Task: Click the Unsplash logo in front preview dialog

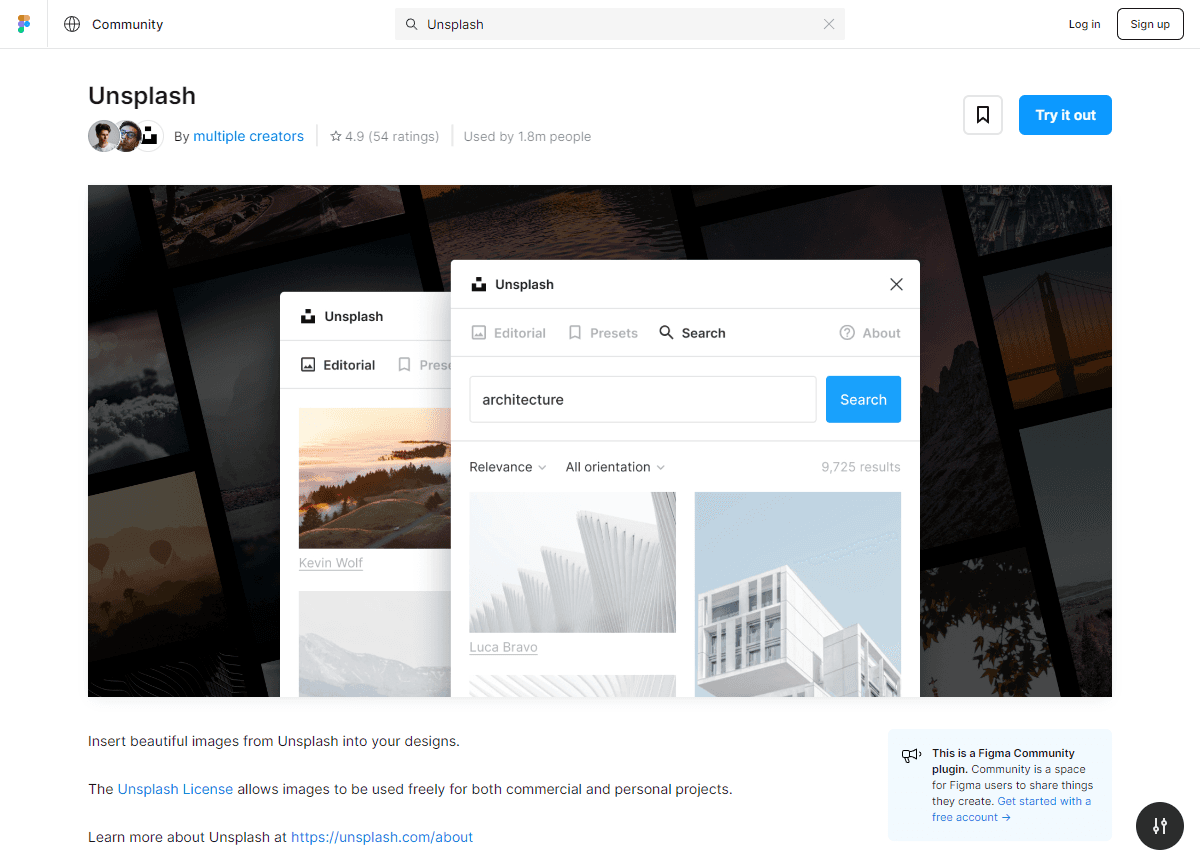Action: click(479, 284)
